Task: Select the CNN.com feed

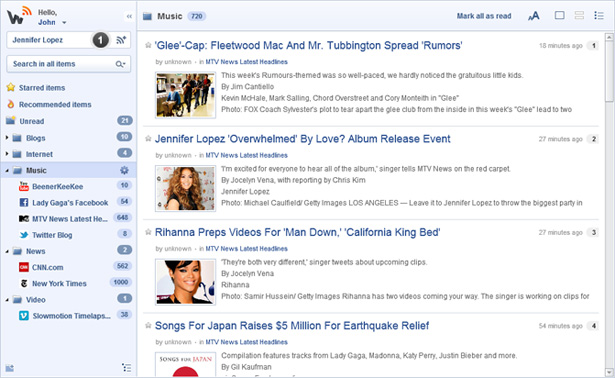Action: (x=47, y=267)
